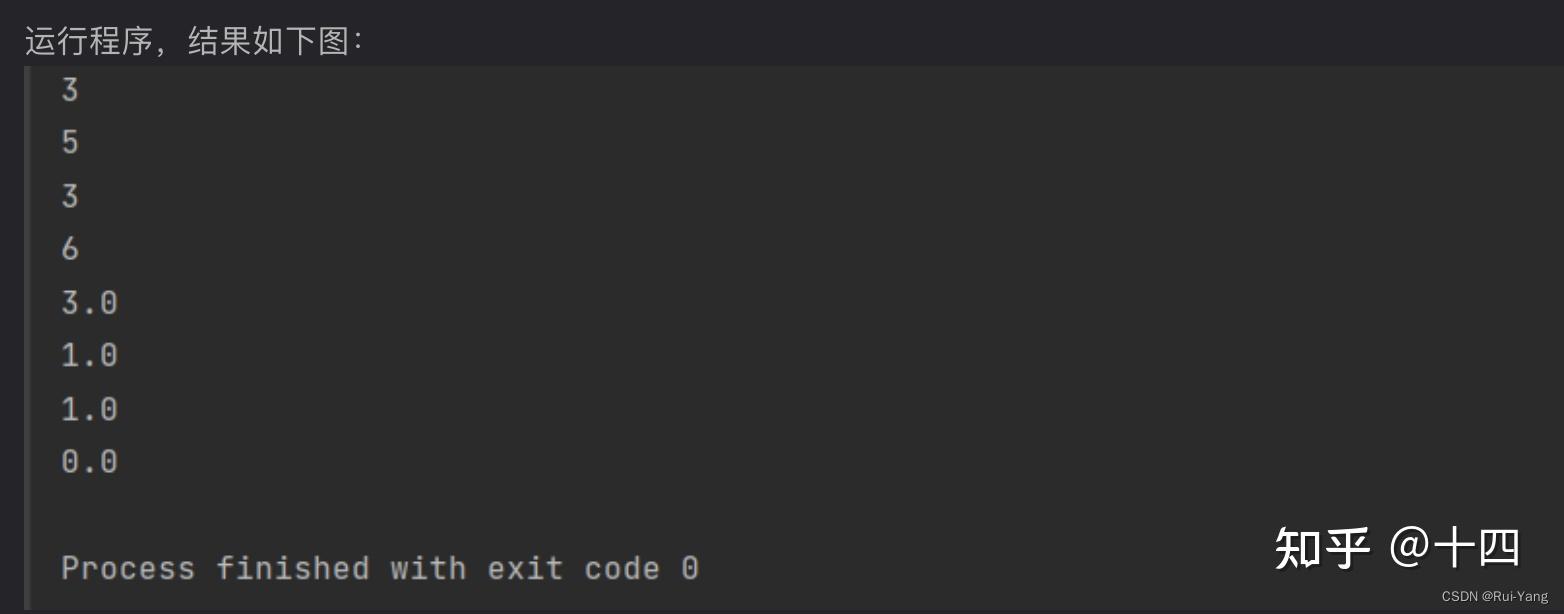
Task: Click the "CSDN @Rui-Yang" watermark
Action: [1494, 596]
